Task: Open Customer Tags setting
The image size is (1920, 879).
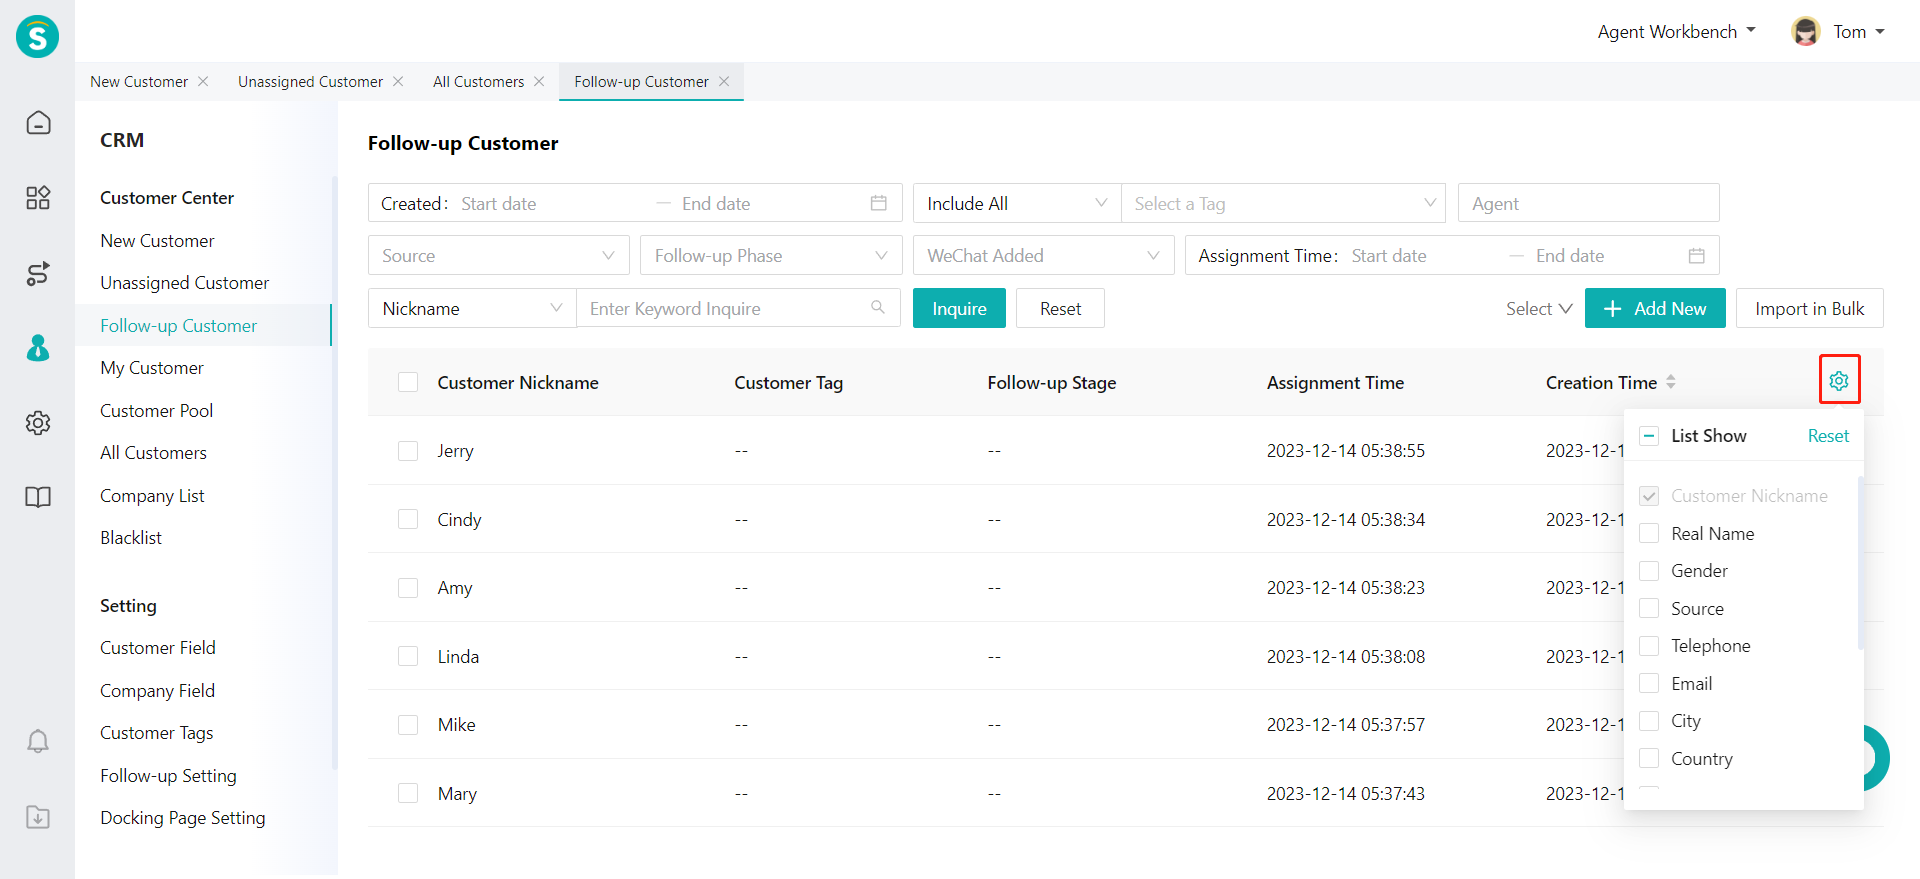Action: point(157,733)
